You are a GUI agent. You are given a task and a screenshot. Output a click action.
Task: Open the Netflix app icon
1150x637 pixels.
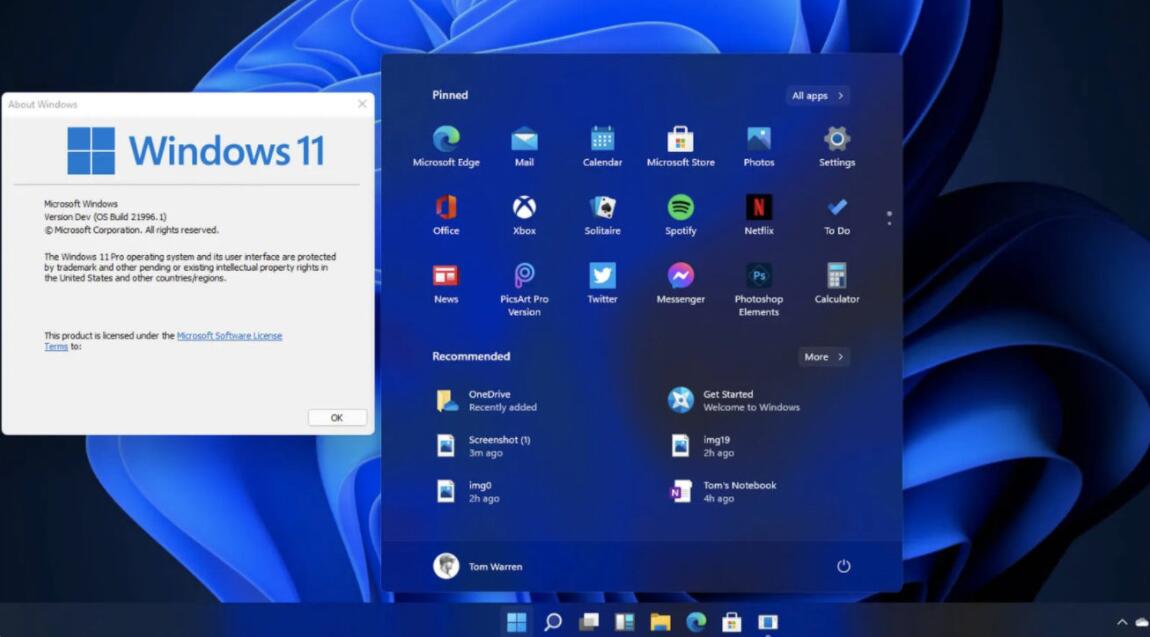pyautogui.click(x=759, y=208)
